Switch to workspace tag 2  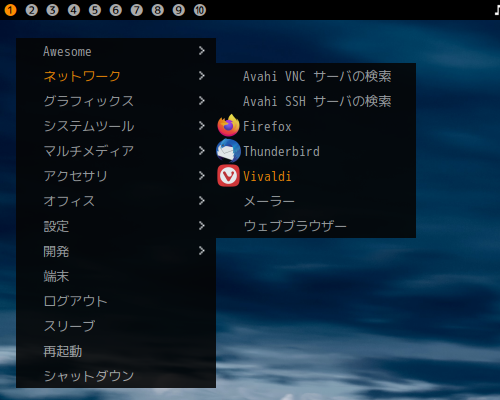click(32, 10)
